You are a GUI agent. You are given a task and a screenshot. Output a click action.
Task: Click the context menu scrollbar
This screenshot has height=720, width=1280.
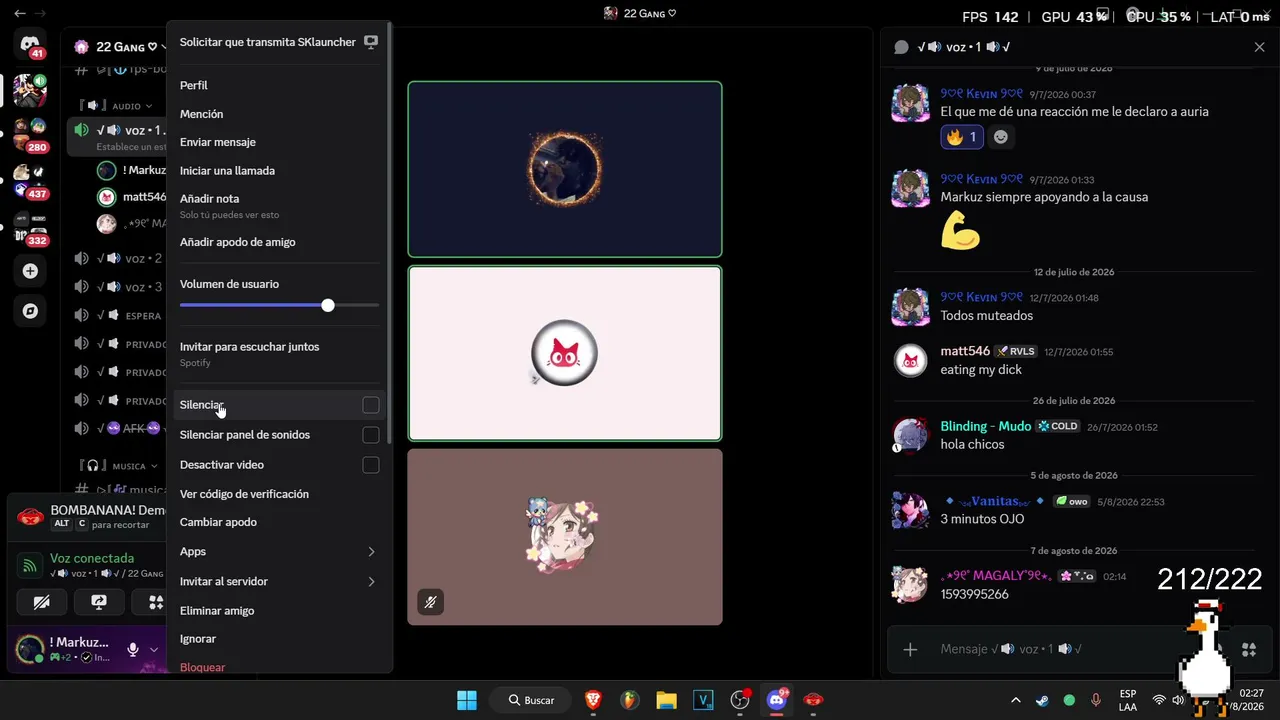[390, 235]
